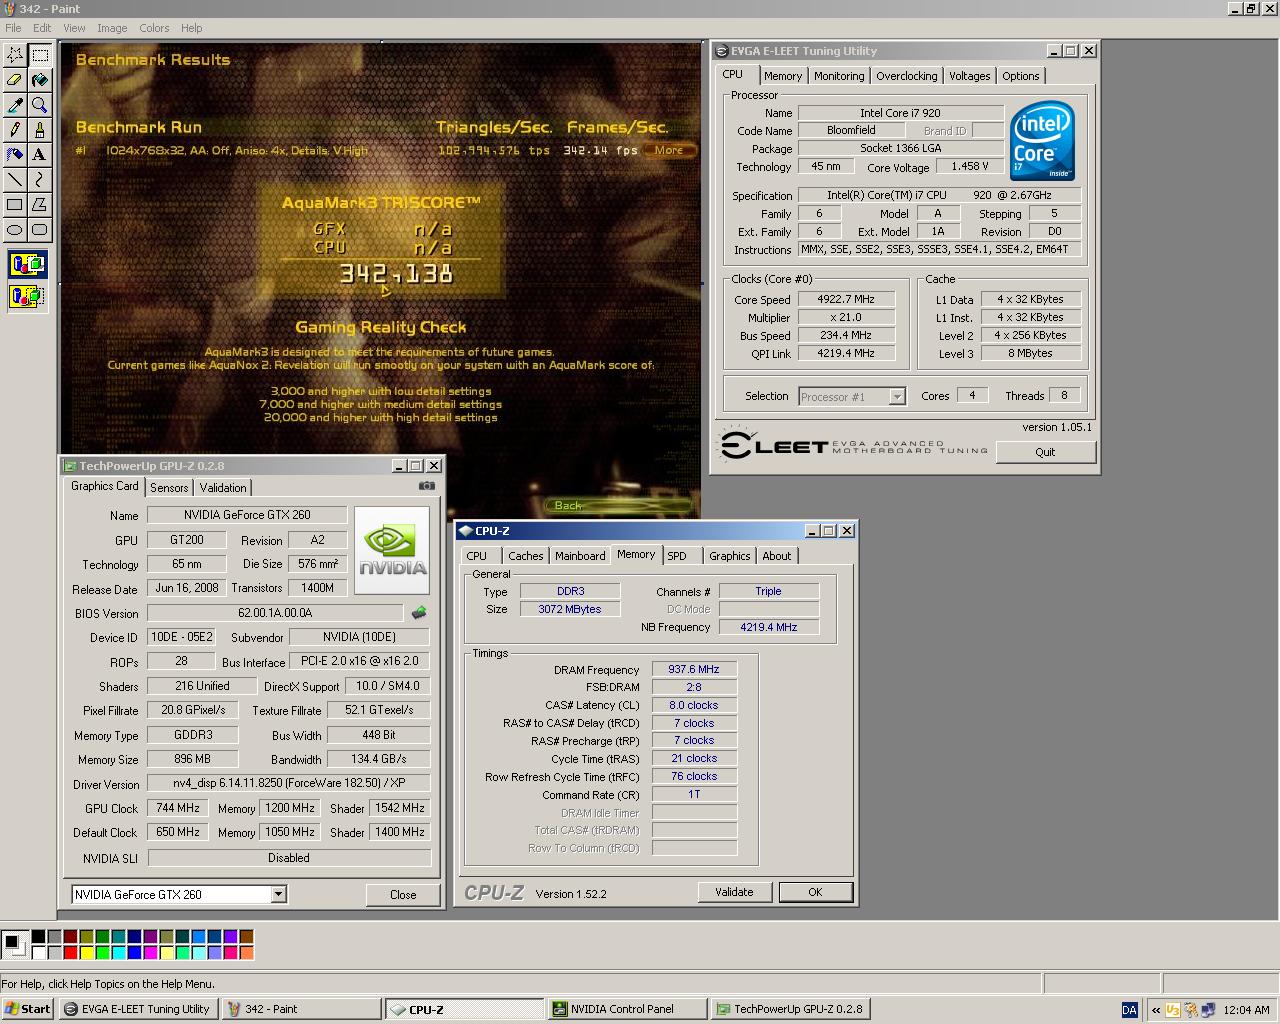Open the About tab in CPU-Z
Screen dimensions: 1280x1024
pyautogui.click(x=776, y=556)
